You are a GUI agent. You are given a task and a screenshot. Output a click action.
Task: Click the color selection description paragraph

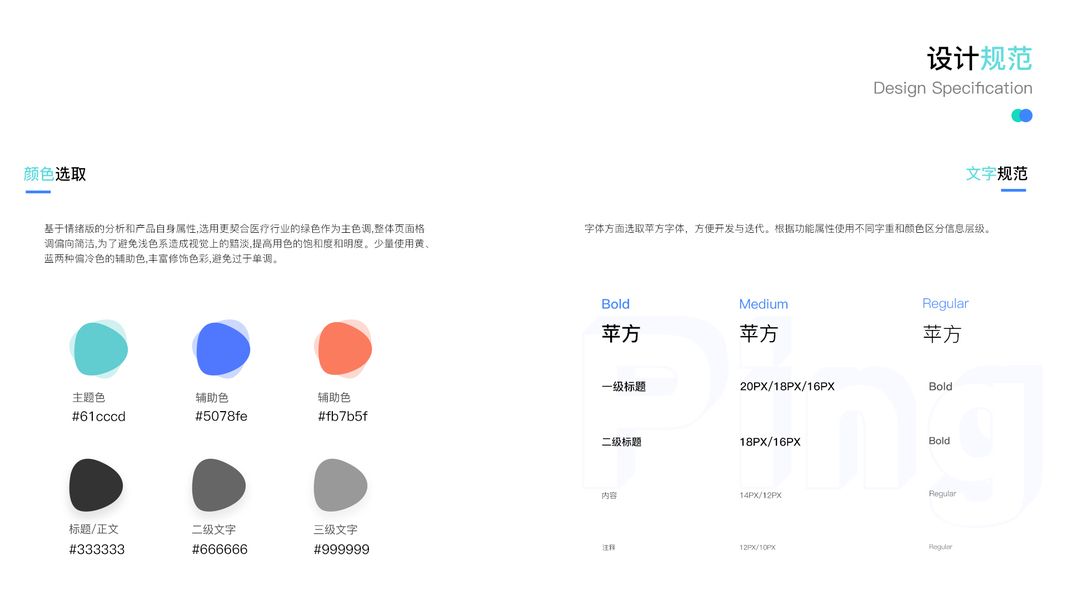pos(237,244)
